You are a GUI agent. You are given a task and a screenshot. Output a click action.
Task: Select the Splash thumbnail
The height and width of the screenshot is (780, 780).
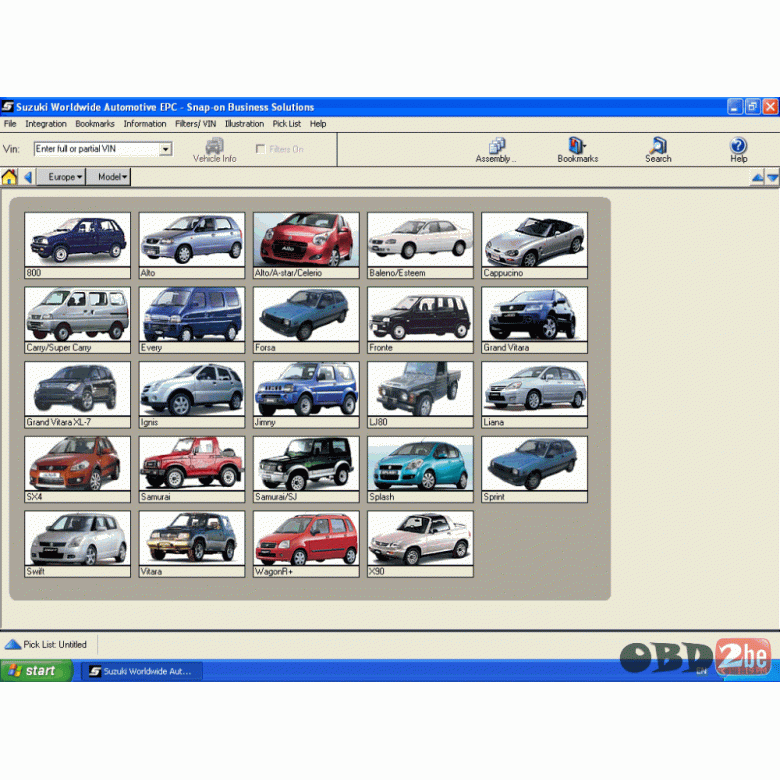pos(420,469)
